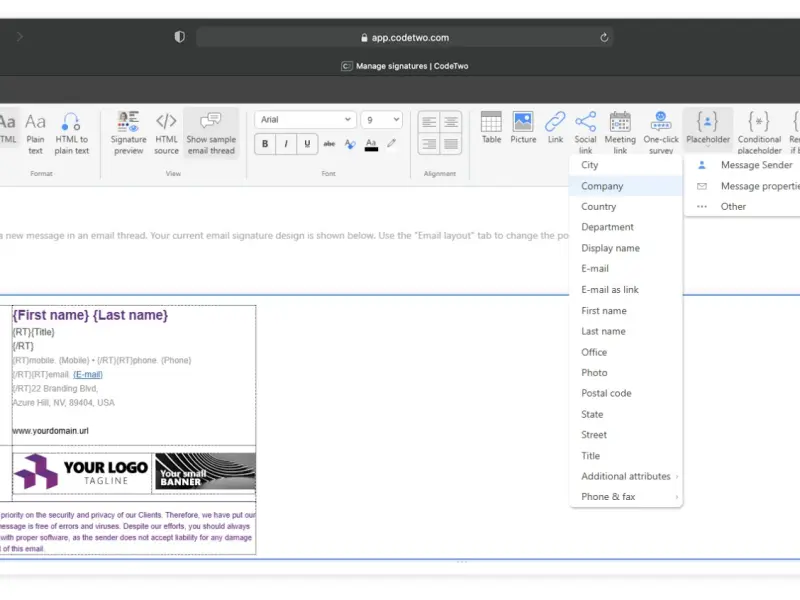The width and height of the screenshot is (800, 600).
Task: Select Company from placeholder list
Action: (x=602, y=186)
